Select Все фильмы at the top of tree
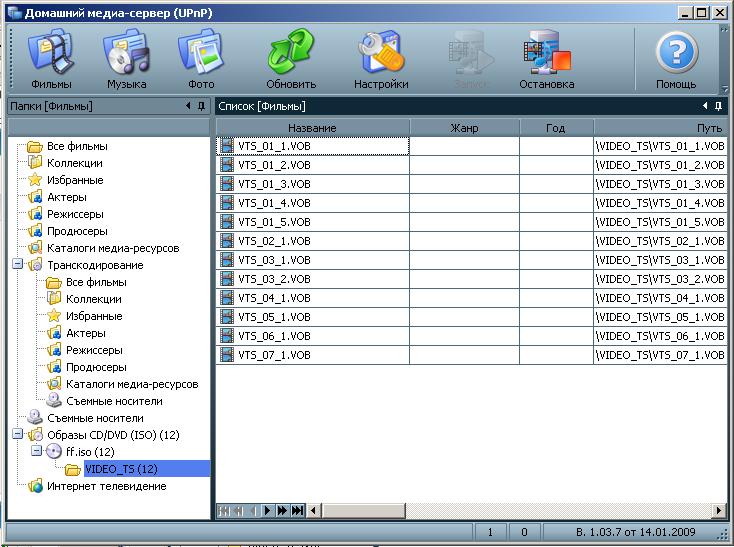This screenshot has height=547, width=734. [x=77, y=146]
